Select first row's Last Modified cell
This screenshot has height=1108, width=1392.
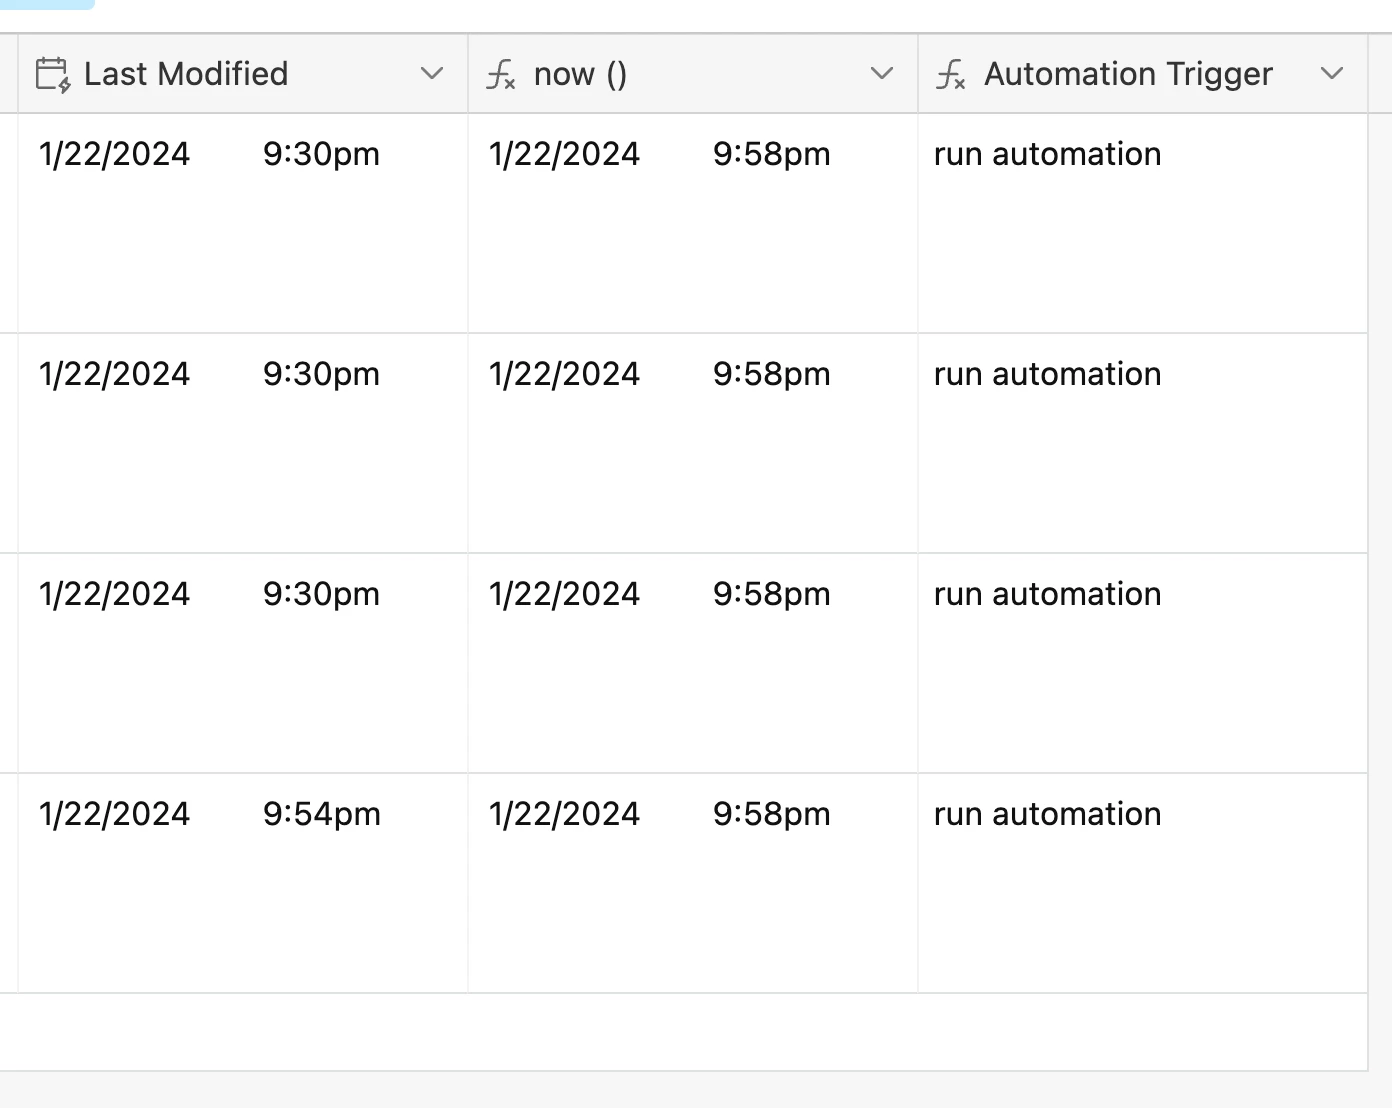(243, 223)
